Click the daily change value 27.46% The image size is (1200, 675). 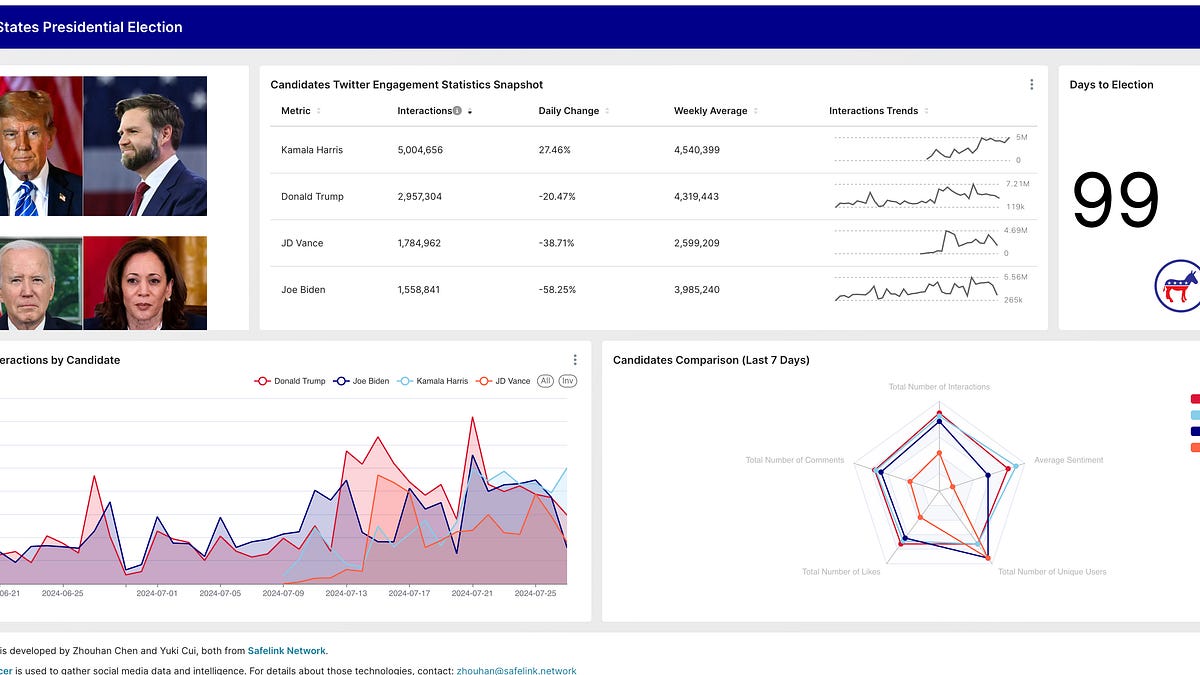coord(554,150)
